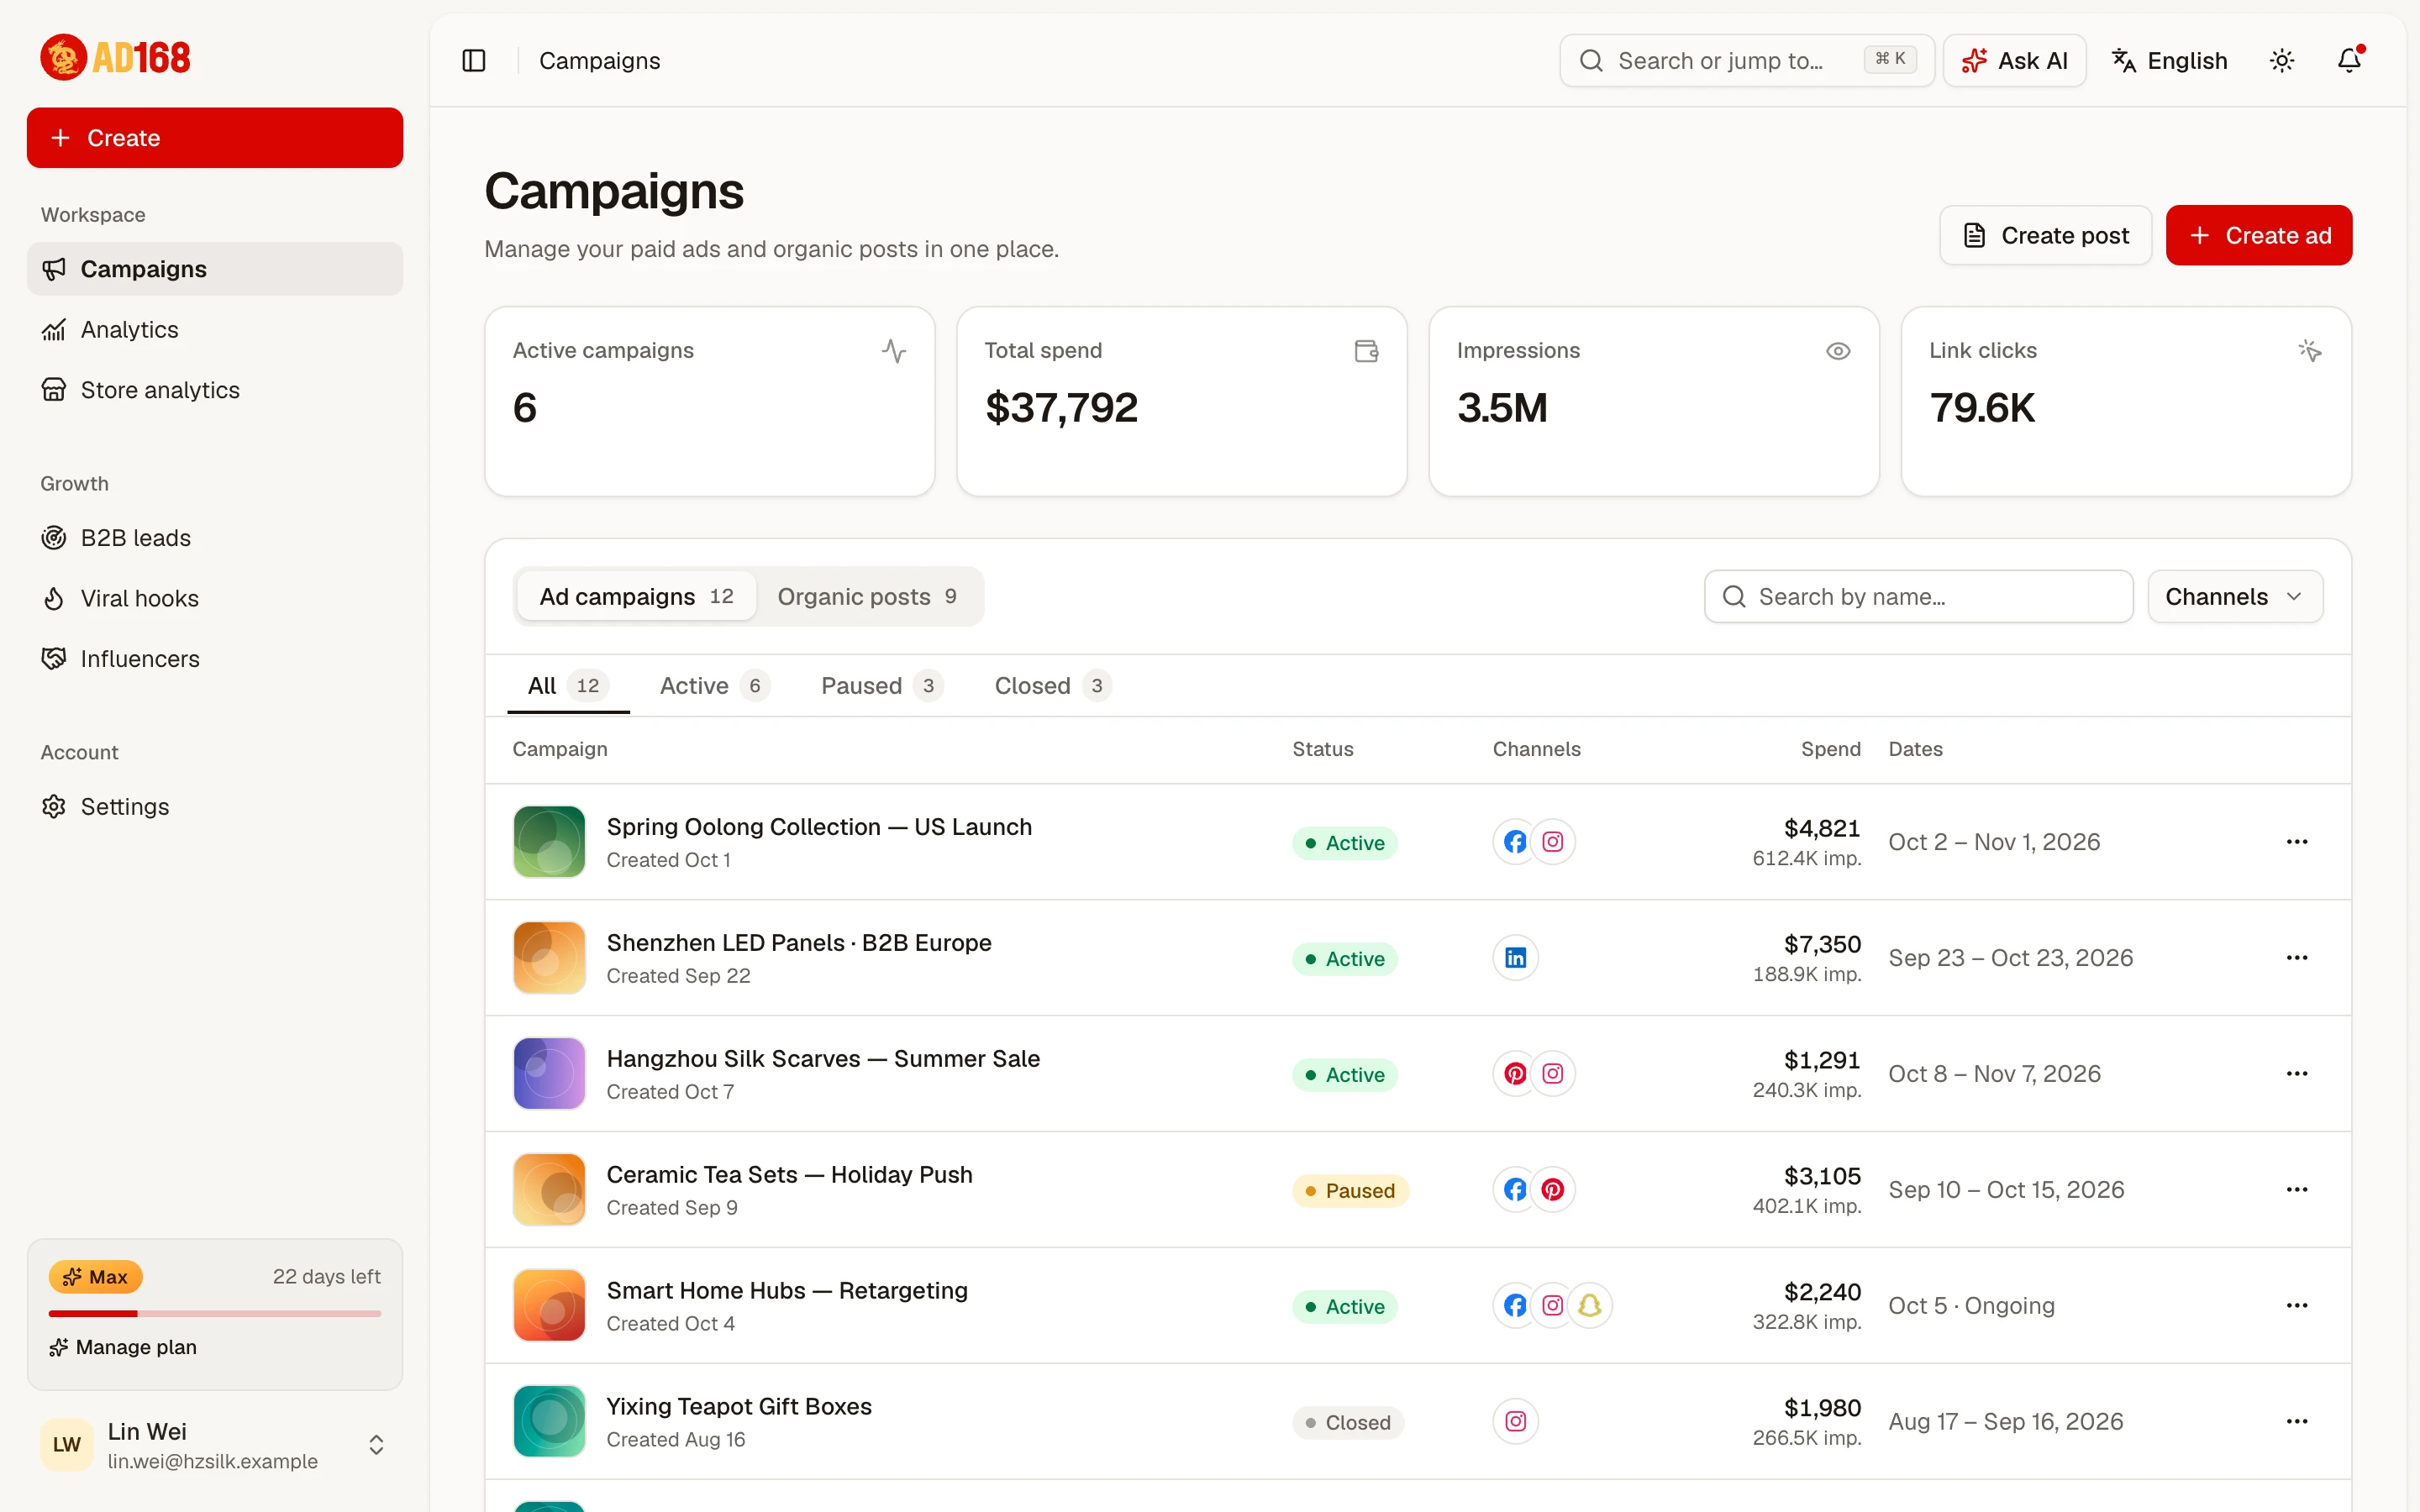
Task: Open Settings in the sidebar
Action: coord(215,806)
